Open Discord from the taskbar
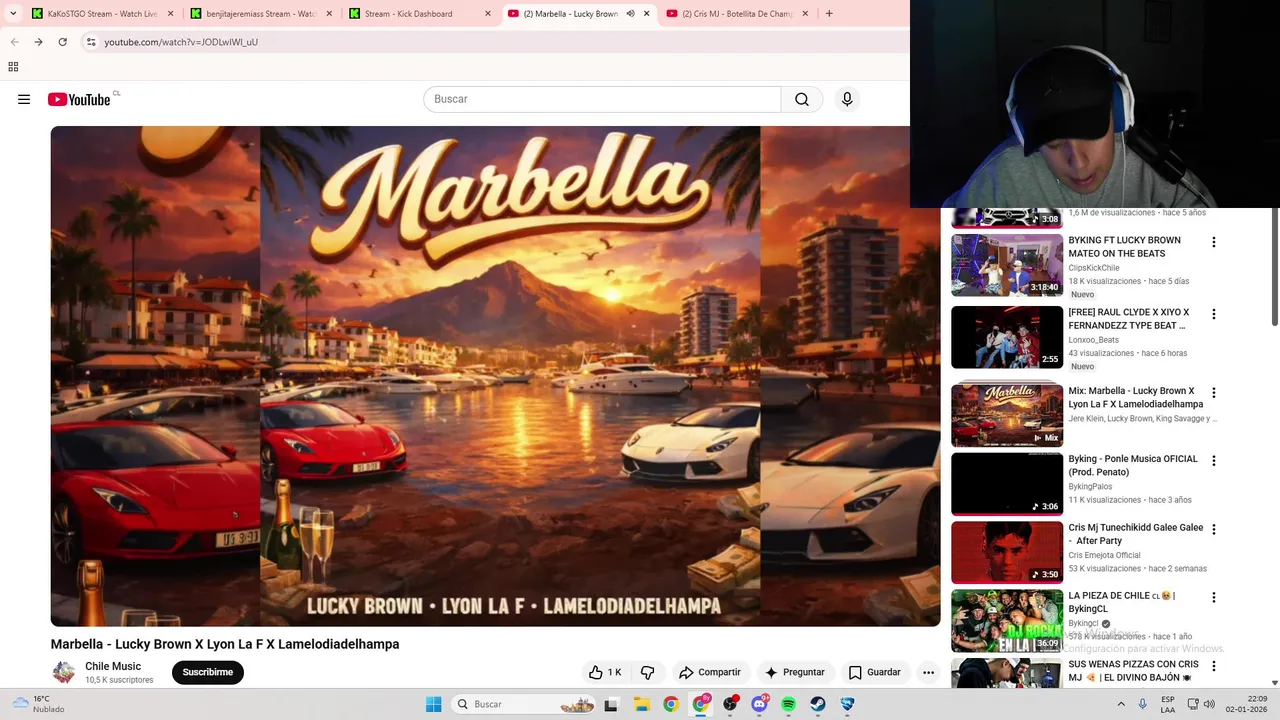The image size is (1280, 720). coord(759,704)
